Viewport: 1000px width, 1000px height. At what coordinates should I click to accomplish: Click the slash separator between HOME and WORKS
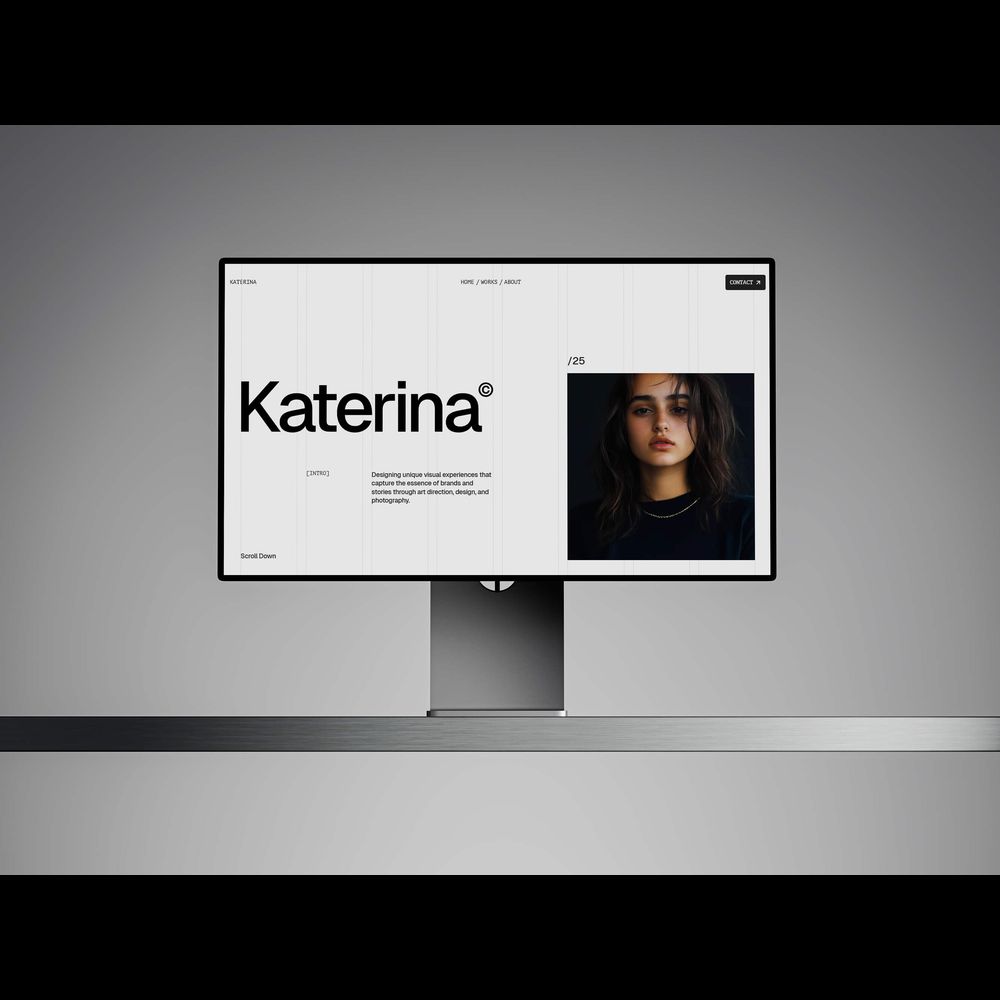pos(477,282)
